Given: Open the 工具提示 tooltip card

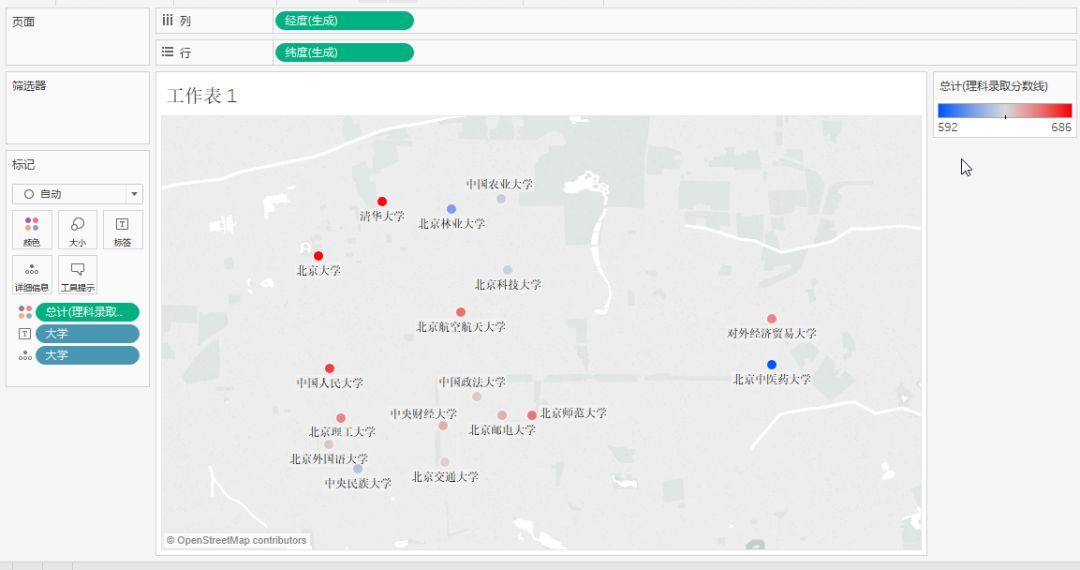Looking at the screenshot, I should point(77,275).
